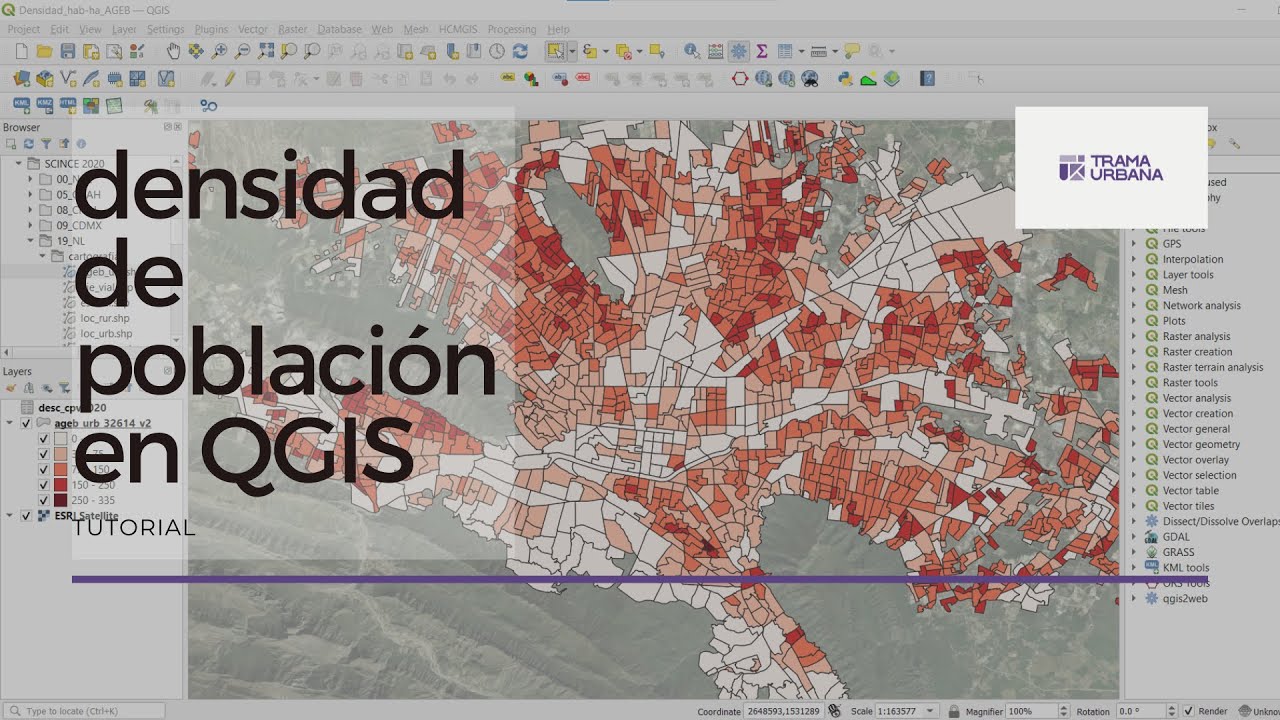Toggle visibility of ESRI Satellite layer
This screenshot has height=720, width=1280.
click(26, 516)
